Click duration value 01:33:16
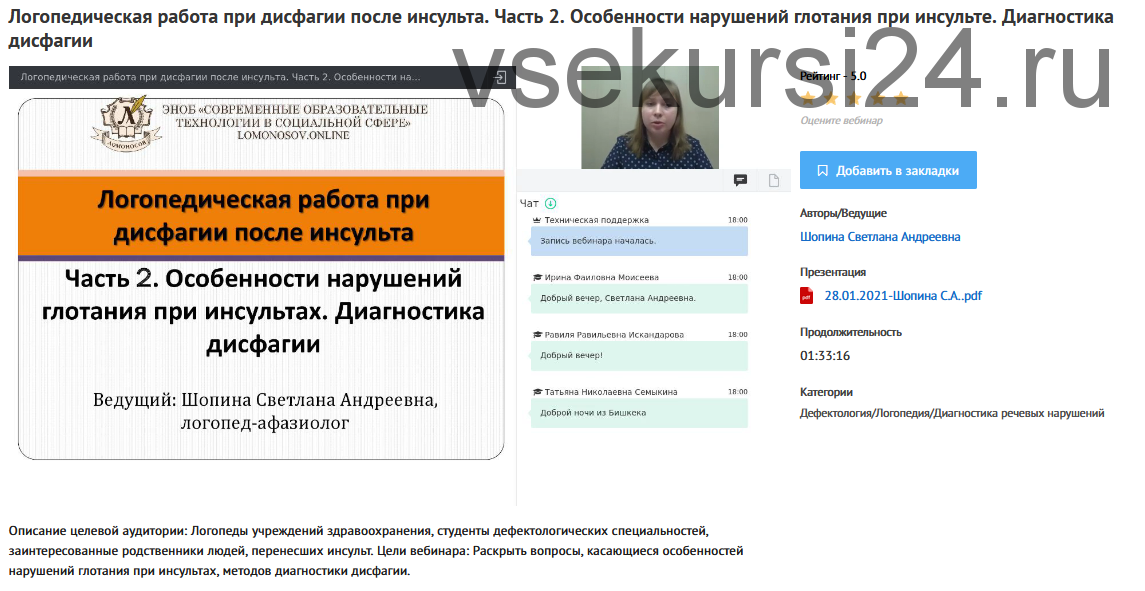 coord(825,356)
